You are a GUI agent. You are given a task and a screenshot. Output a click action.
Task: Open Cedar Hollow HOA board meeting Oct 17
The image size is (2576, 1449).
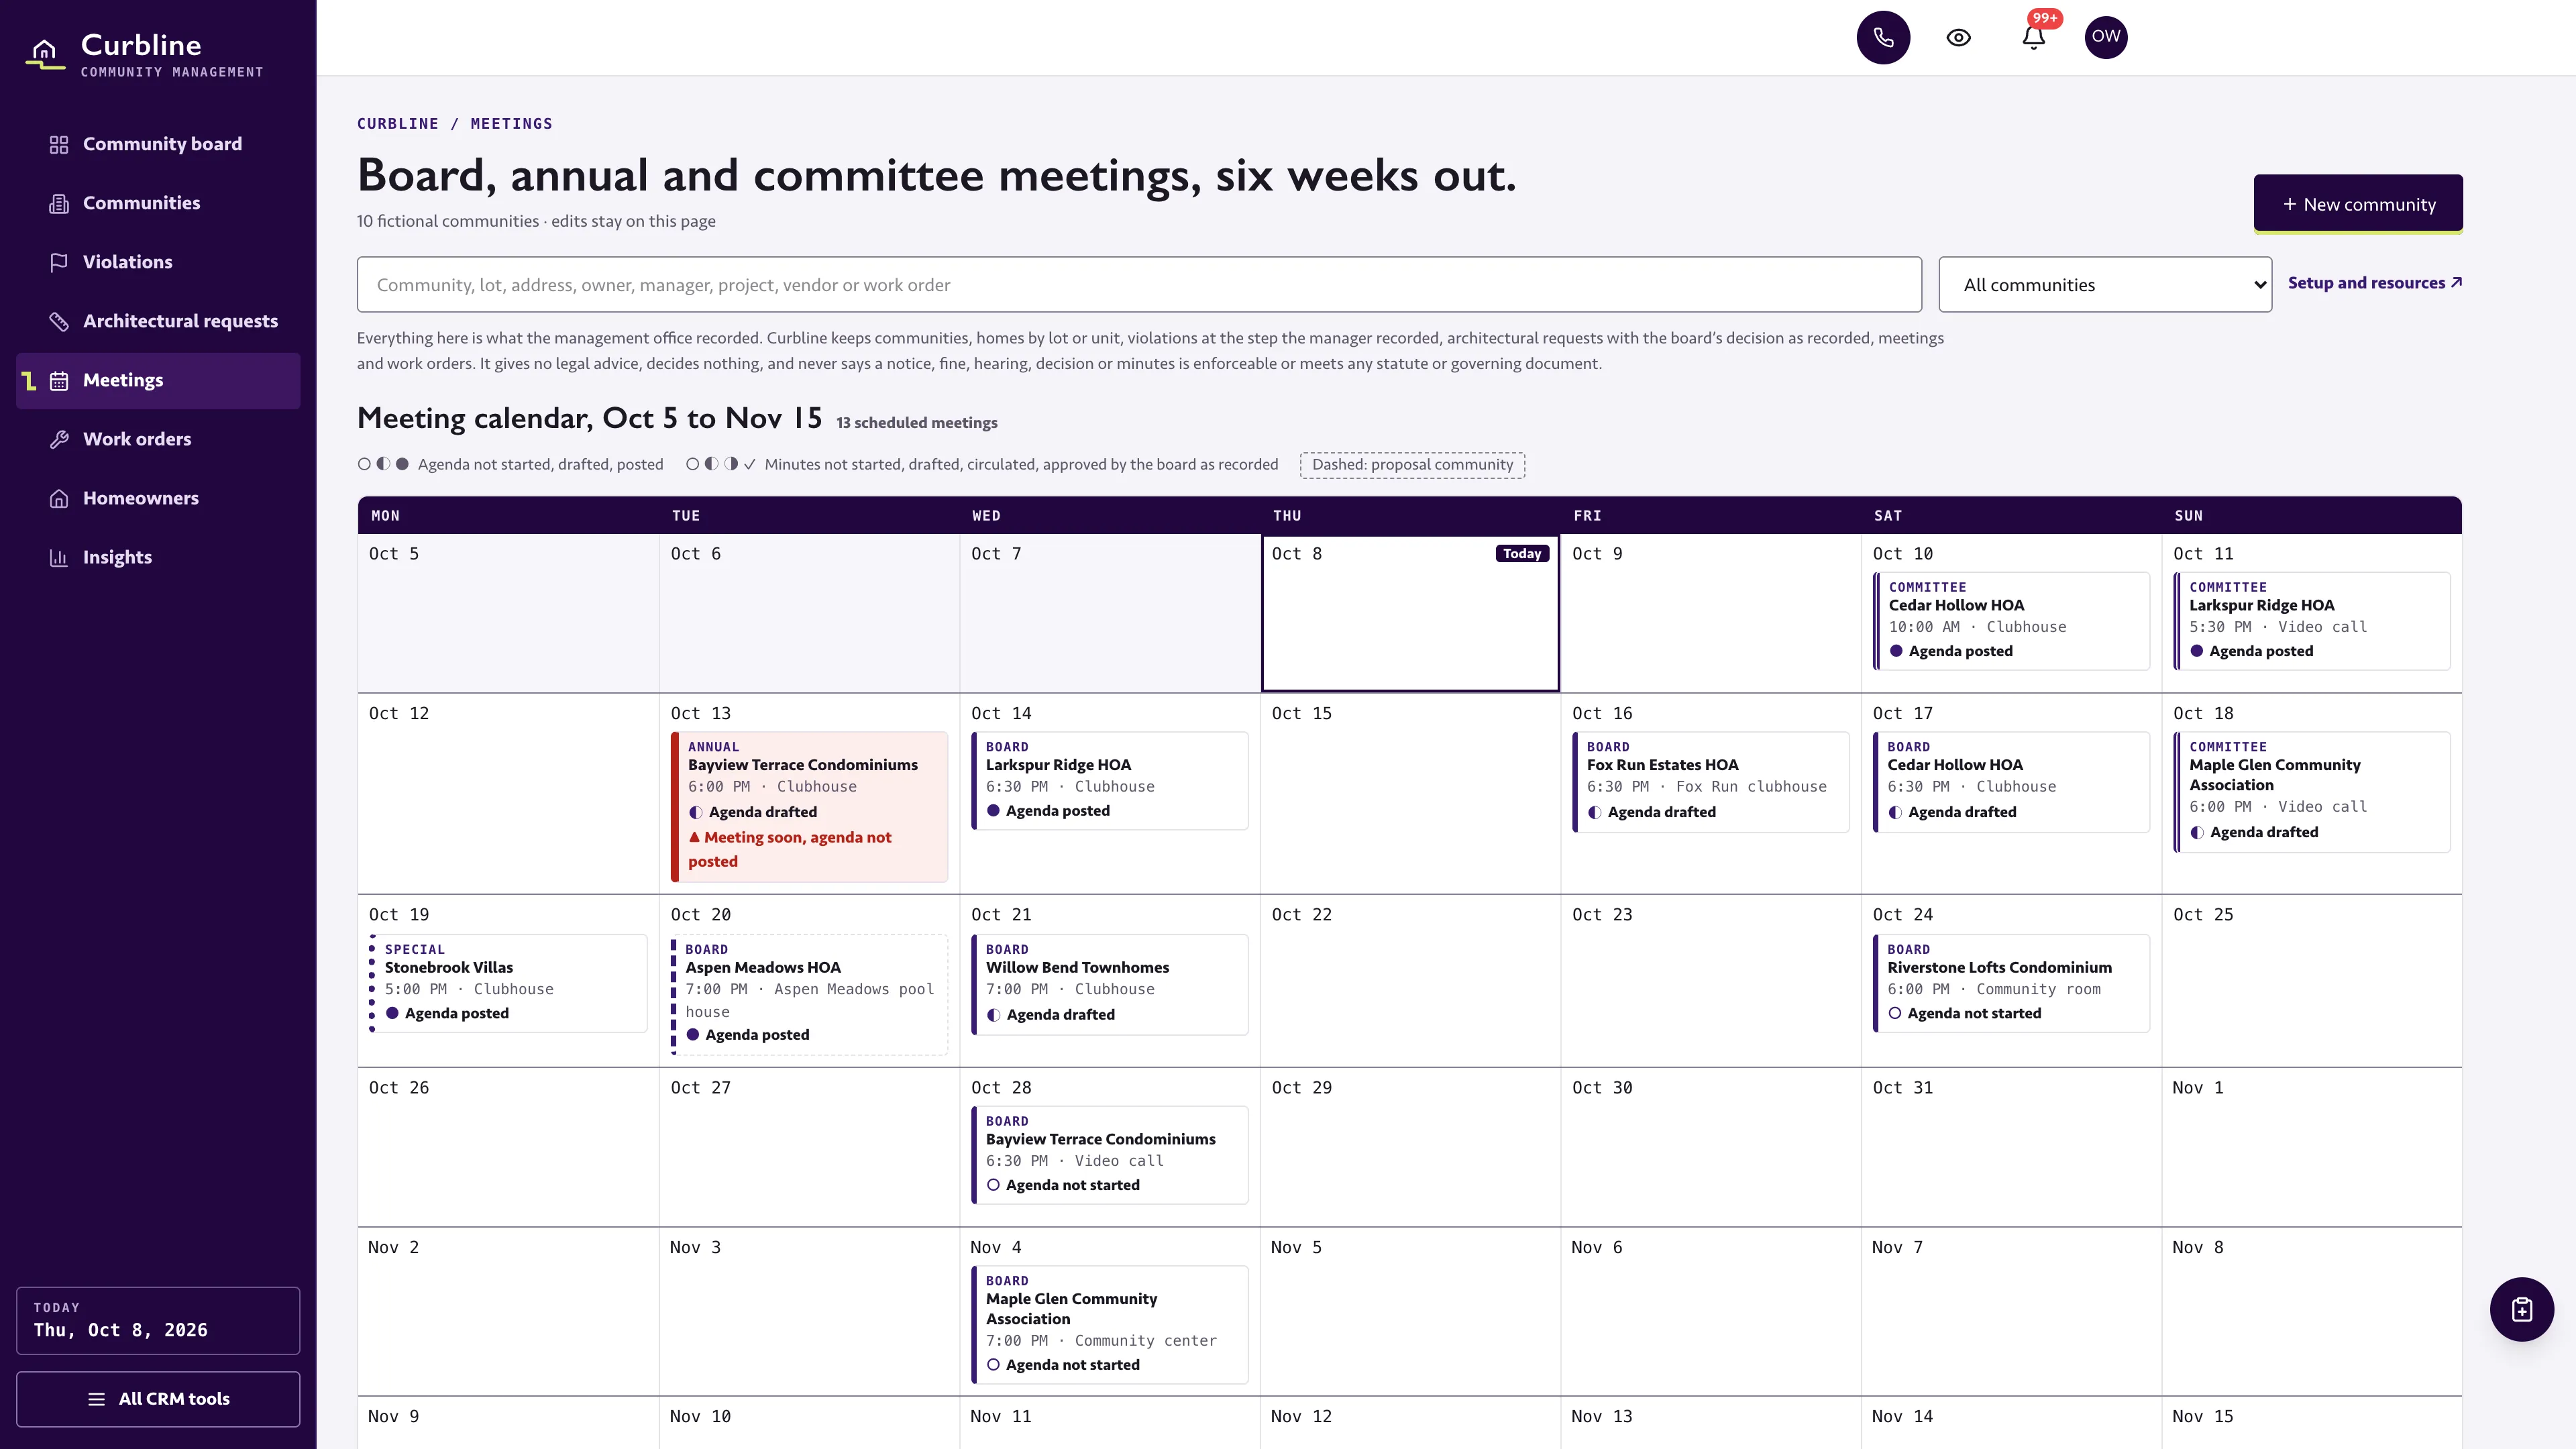(2011, 782)
